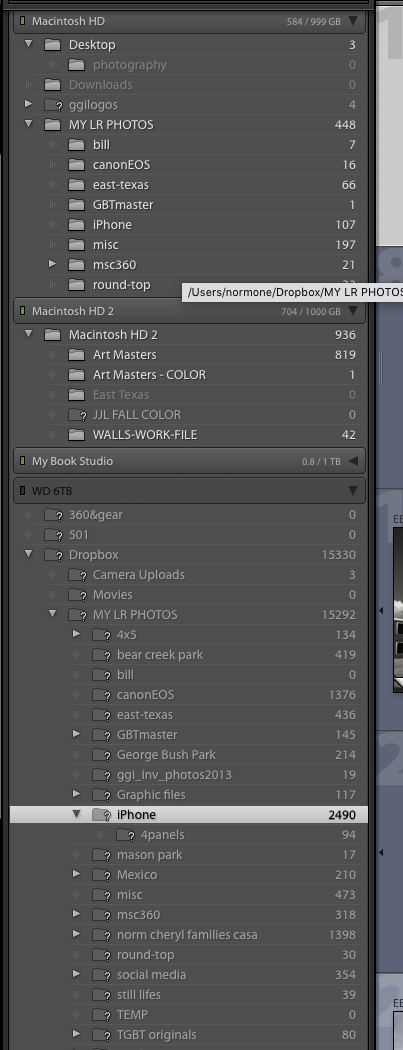Viewport: 403px width, 1050px height.
Task: Click the My Book Studio header label
Action: point(72,461)
